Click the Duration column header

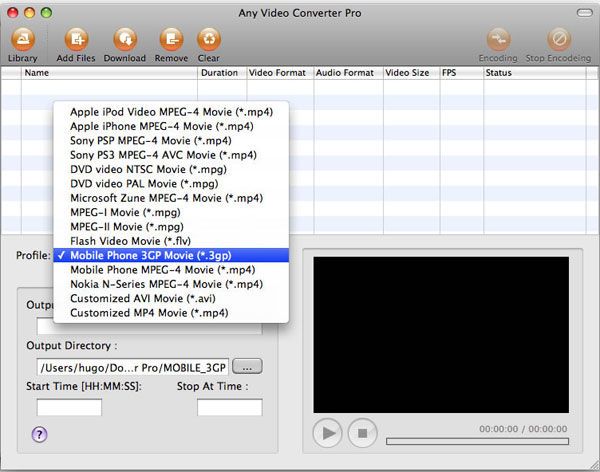click(x=222, y=73)
